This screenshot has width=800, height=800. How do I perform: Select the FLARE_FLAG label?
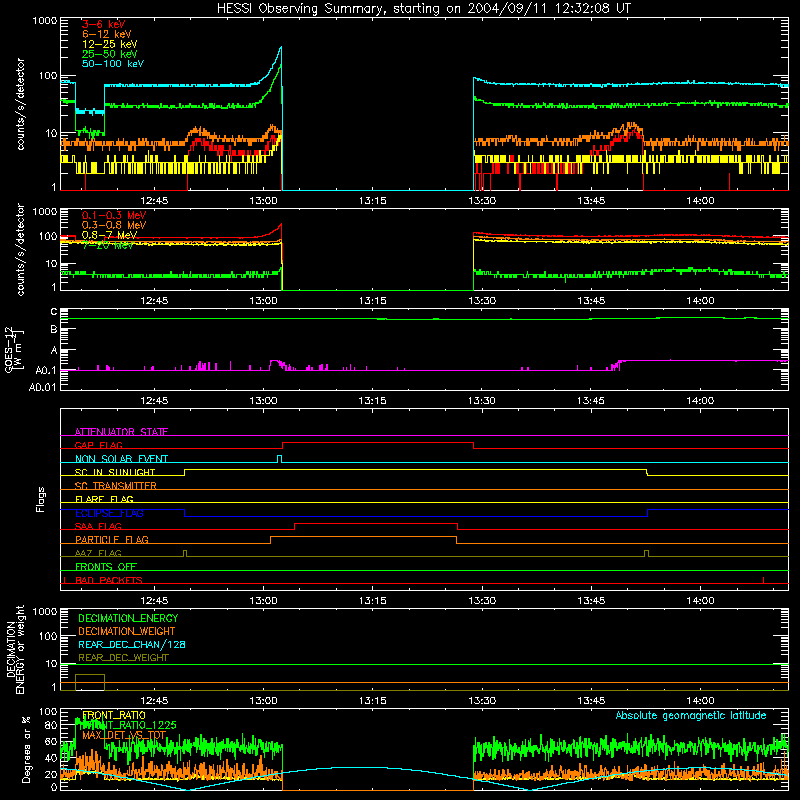[x=104, y=499]
